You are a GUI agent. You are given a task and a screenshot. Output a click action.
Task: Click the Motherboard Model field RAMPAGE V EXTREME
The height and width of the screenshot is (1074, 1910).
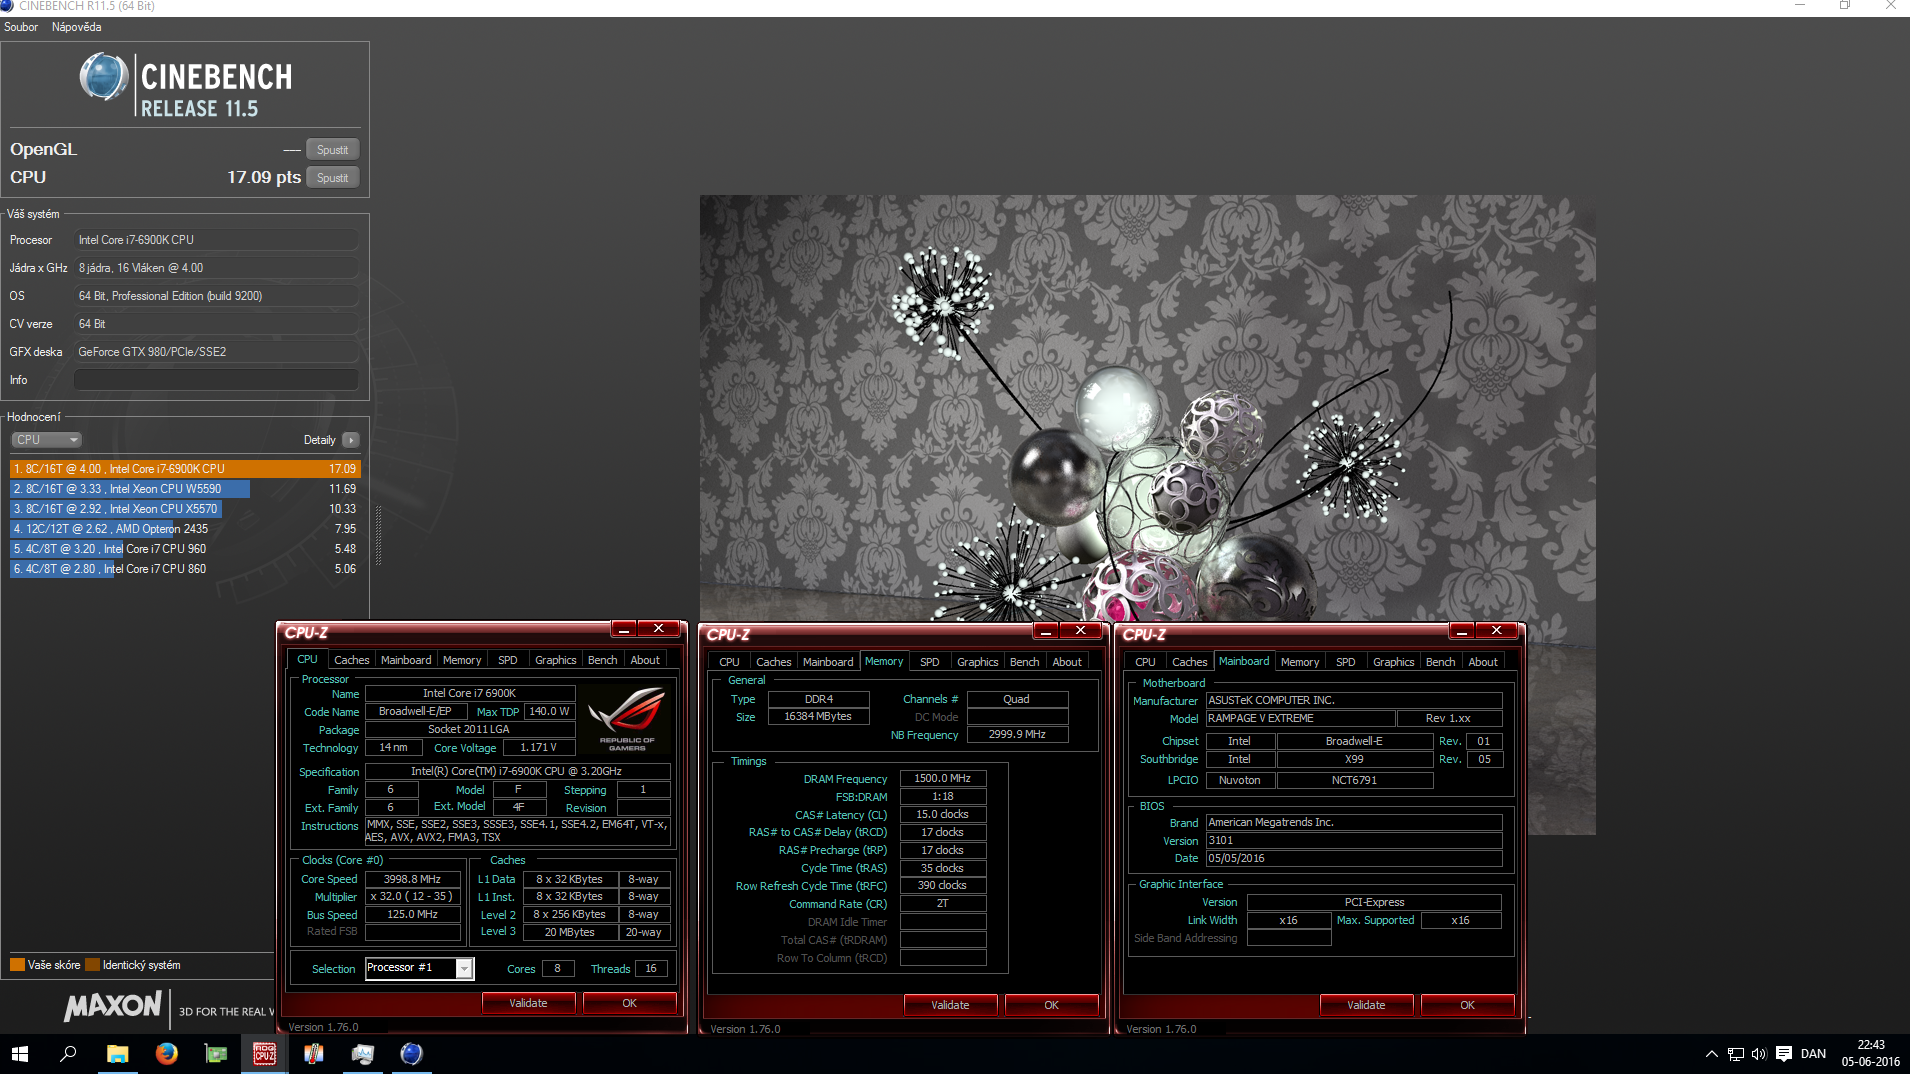[1300, 719]
